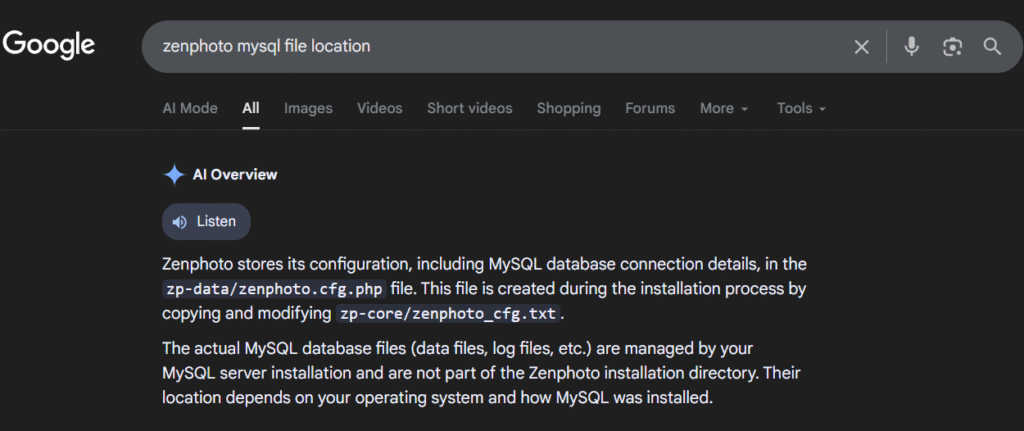Expand the More dropdown menu
This screenshot has width=1024, height=431.
(724, 108)
